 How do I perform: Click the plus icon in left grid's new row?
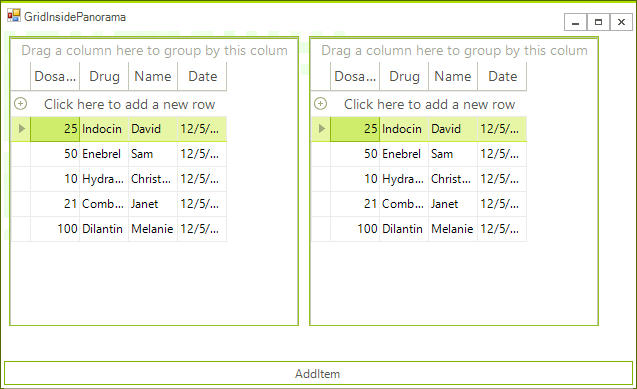point(20,104)
